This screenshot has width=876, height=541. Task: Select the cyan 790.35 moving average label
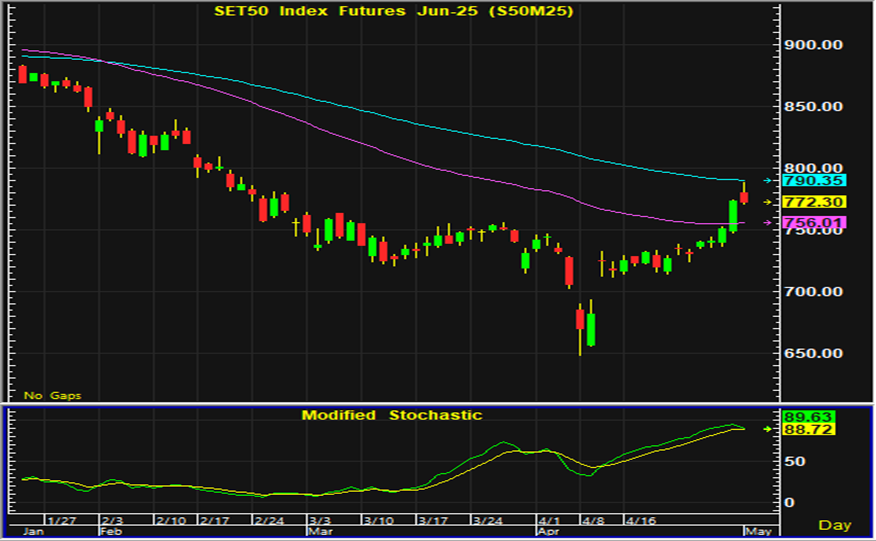814,181
